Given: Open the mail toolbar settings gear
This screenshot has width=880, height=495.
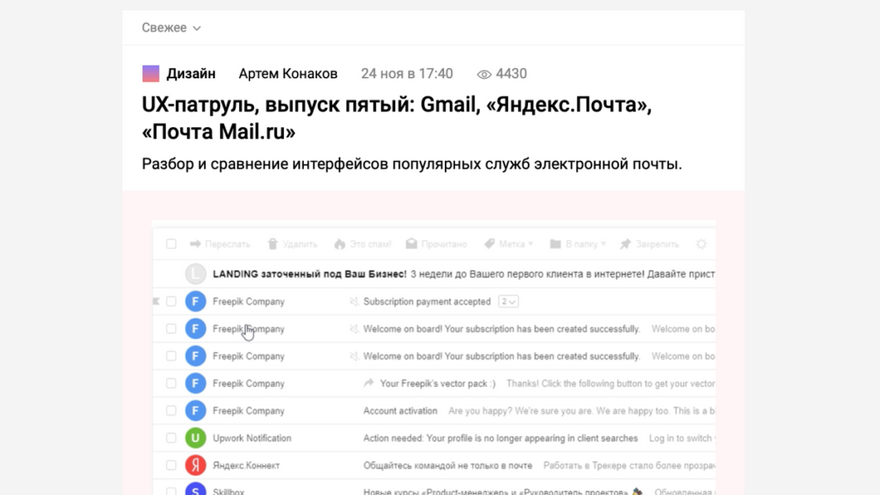Looking at the screenshot, I should coord(701,244).
